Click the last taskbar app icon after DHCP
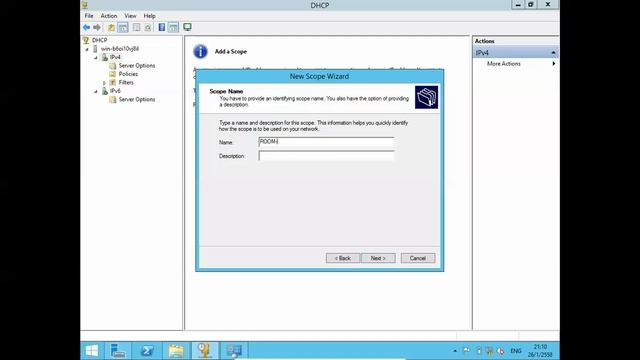The image size is (640, 360). pyautogui.click(x=234, y=351)
